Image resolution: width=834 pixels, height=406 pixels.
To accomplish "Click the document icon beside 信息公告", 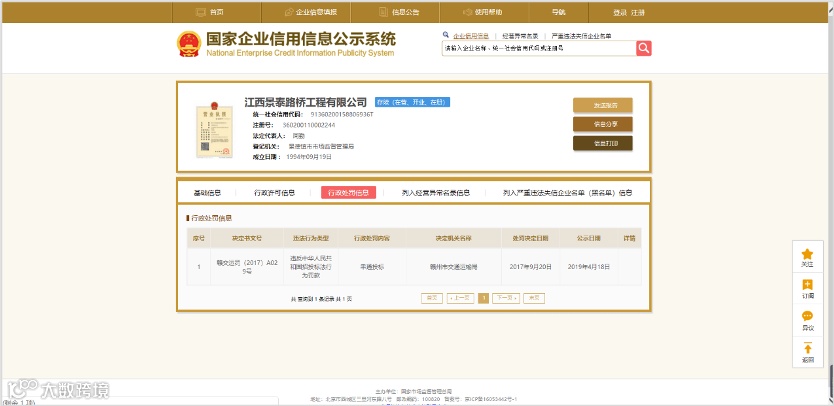I will coord(383,12).
